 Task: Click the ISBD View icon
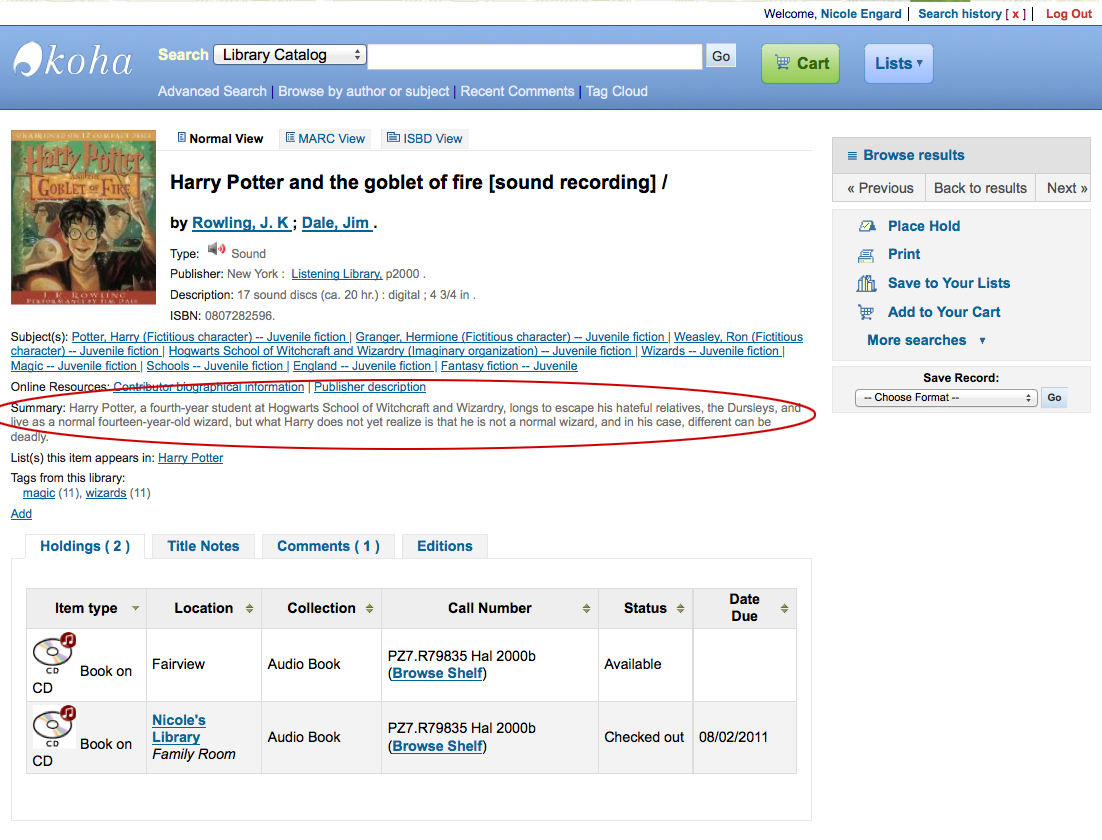coord(394,138)
